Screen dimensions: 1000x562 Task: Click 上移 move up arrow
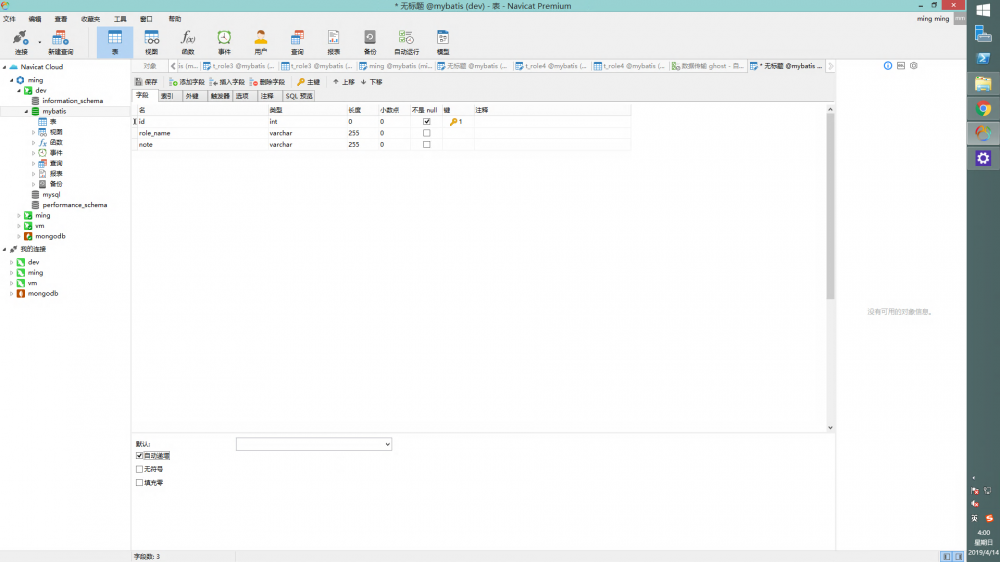pyautogui.click(x=343, y=82)
